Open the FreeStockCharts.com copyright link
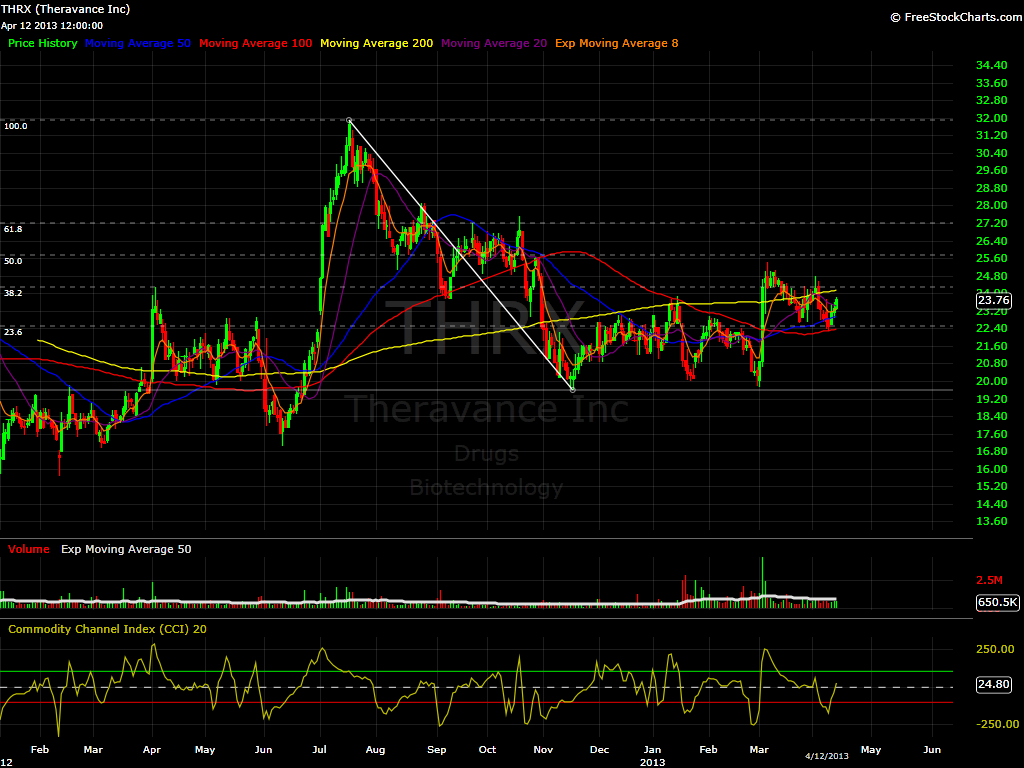Screen dimensions: 1024x768 click(x=953, y=17)
